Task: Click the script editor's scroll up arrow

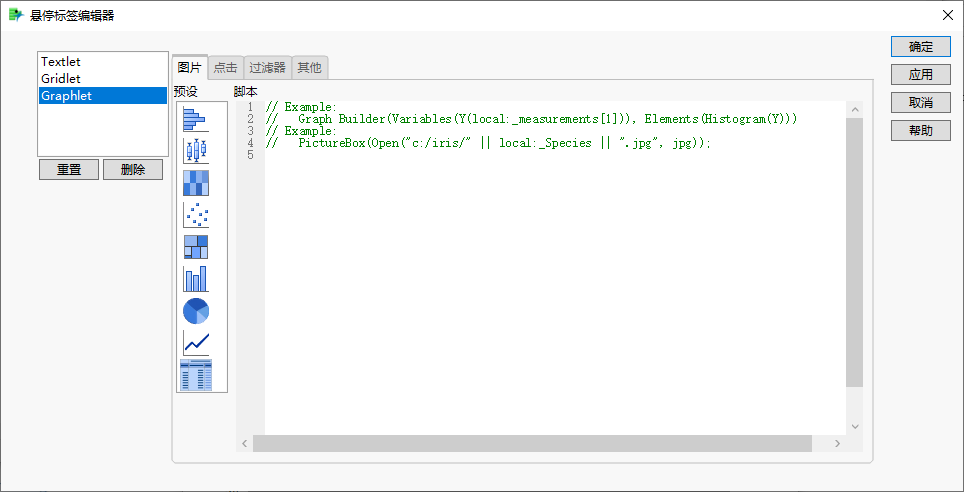Action: tap(855, 109)
